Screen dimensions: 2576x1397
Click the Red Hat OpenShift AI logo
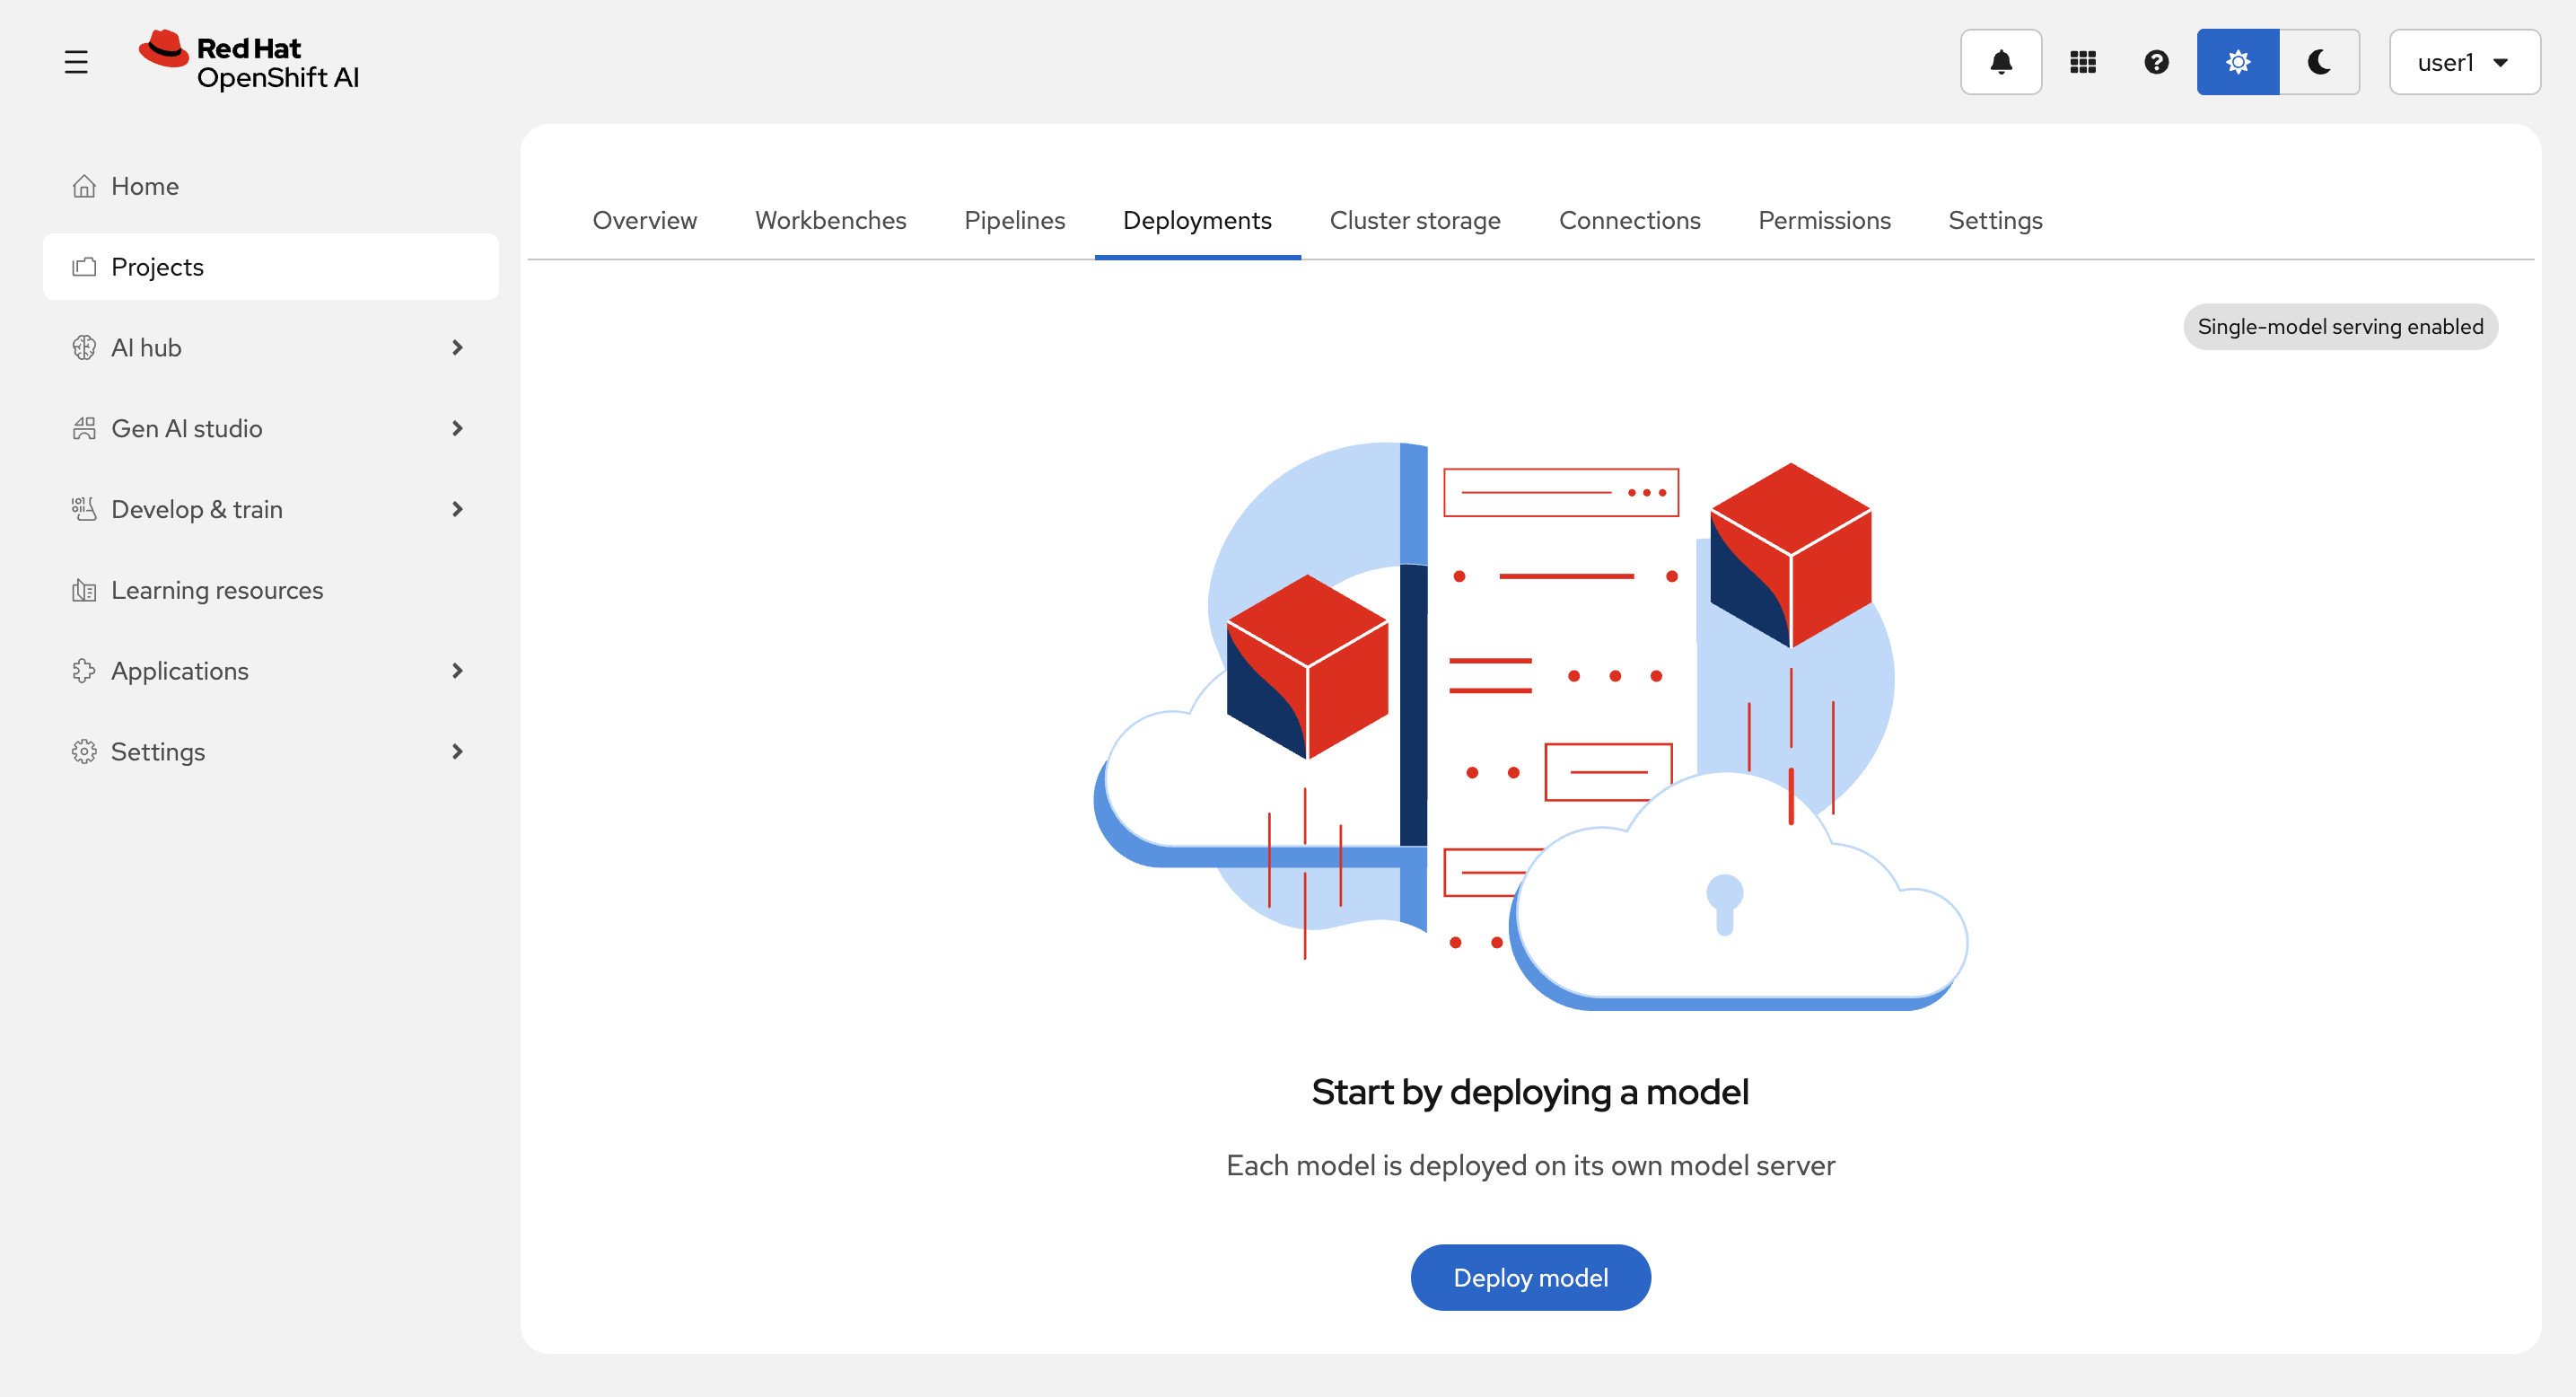click(x=249, y=62)
